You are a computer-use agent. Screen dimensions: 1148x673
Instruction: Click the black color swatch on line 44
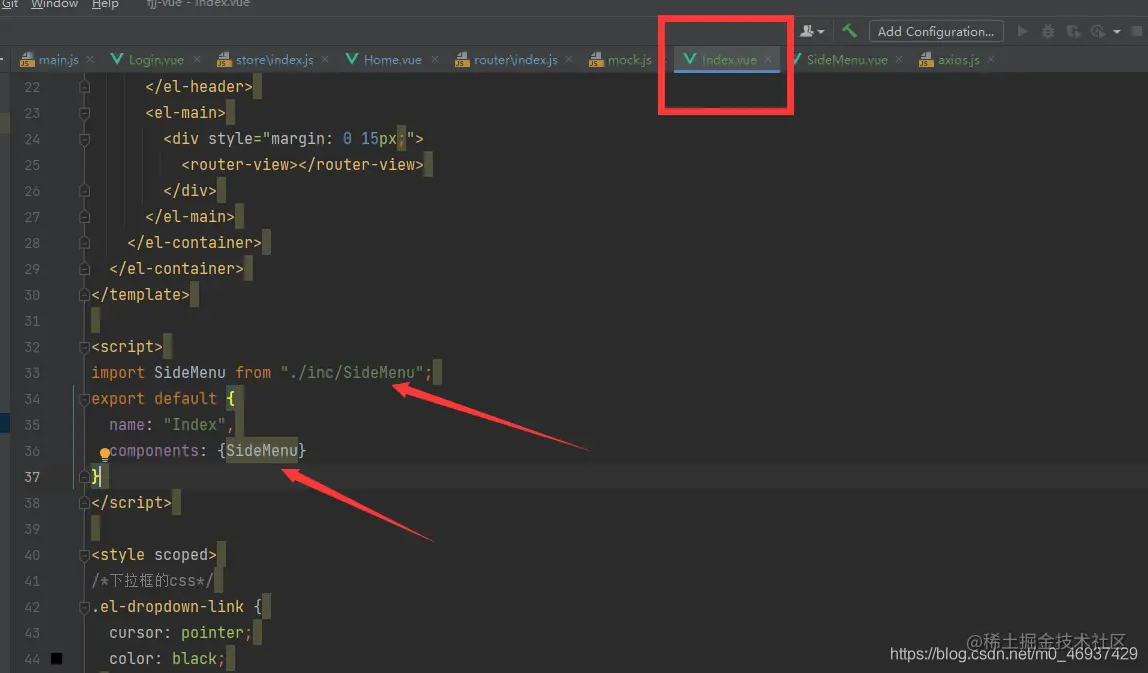[56, 659]
